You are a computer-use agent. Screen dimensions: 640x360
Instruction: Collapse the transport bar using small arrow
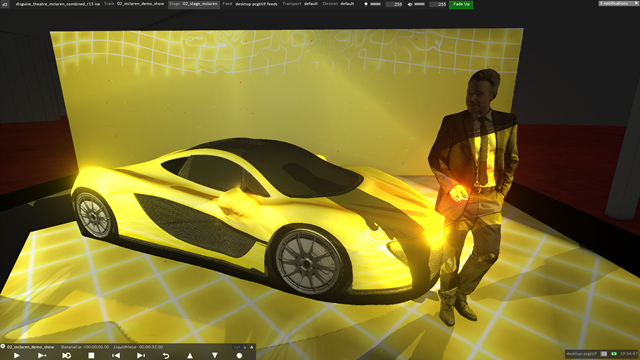[x=251, y=347]
